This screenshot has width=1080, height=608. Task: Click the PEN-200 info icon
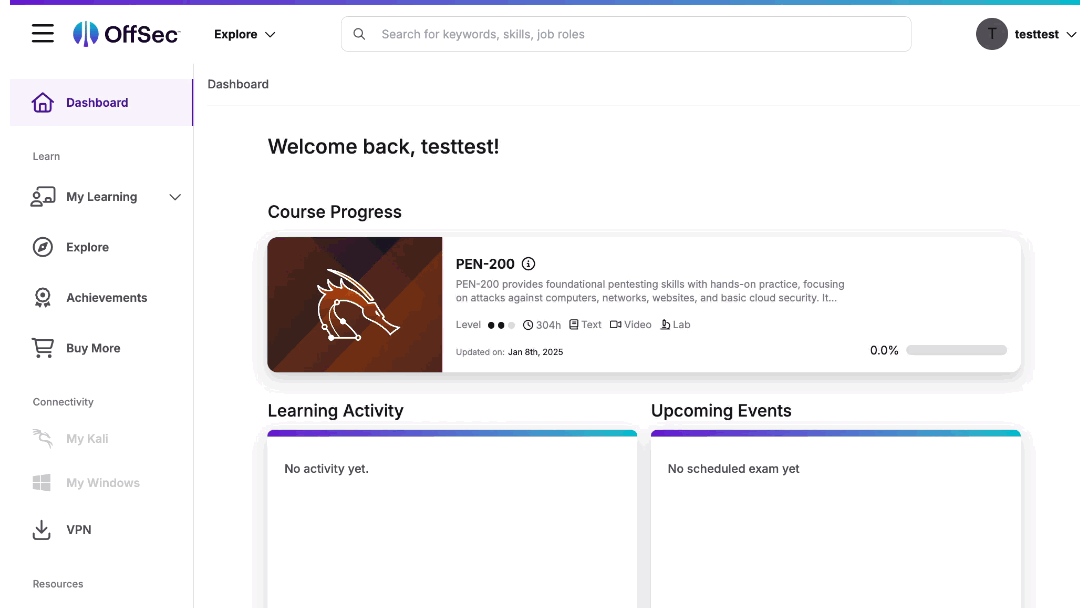coord(528,264)
